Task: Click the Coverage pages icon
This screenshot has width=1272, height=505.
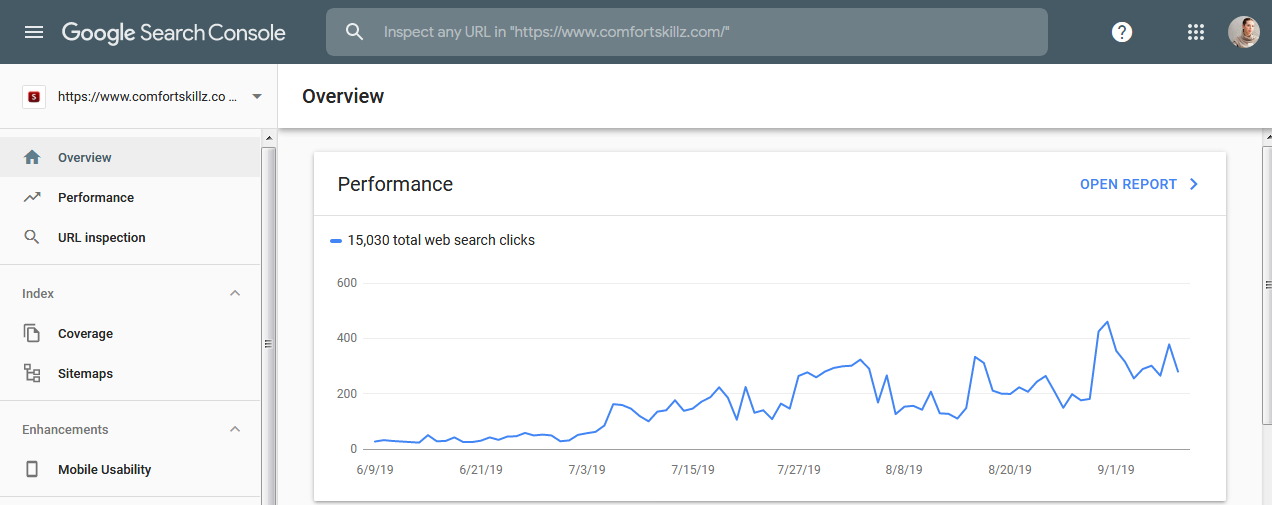Action: [x=32, y=333]
